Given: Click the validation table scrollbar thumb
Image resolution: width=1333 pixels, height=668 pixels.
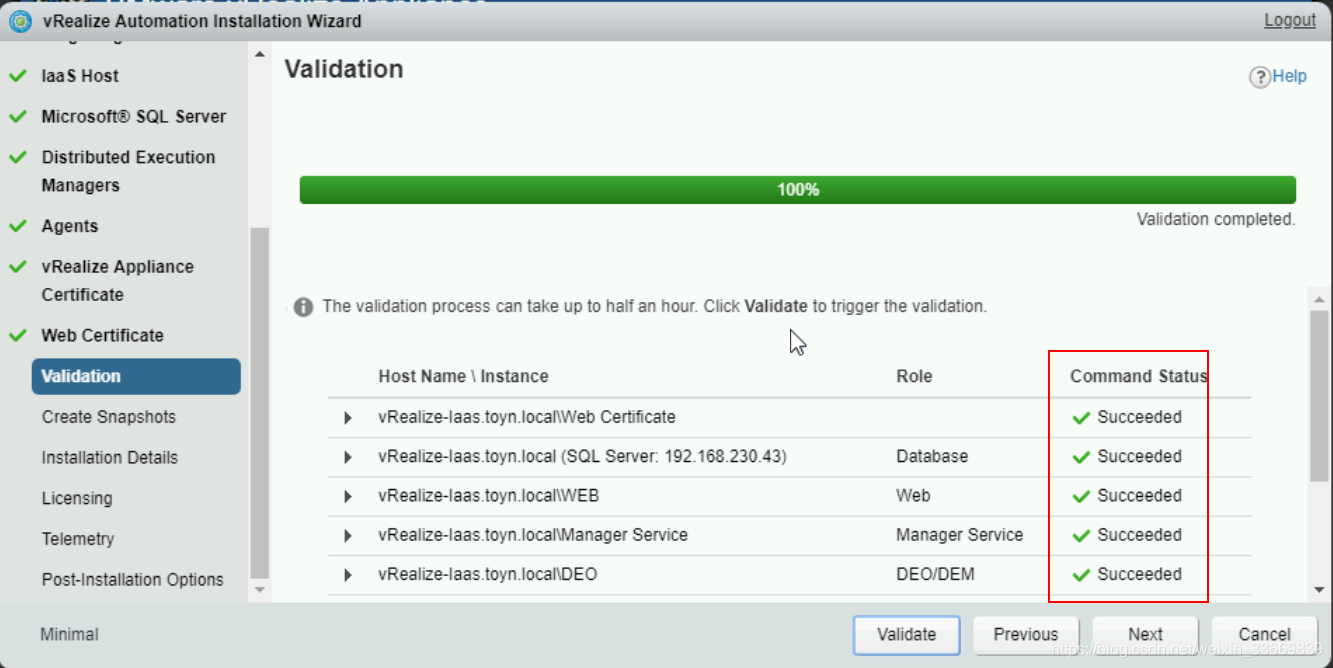Looking at the screenshot, I should pos(1319,395).
